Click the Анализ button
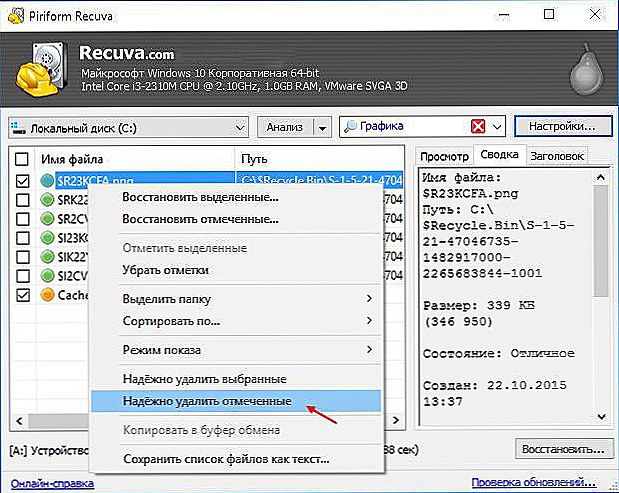619x493 pixels. (285, 127)
